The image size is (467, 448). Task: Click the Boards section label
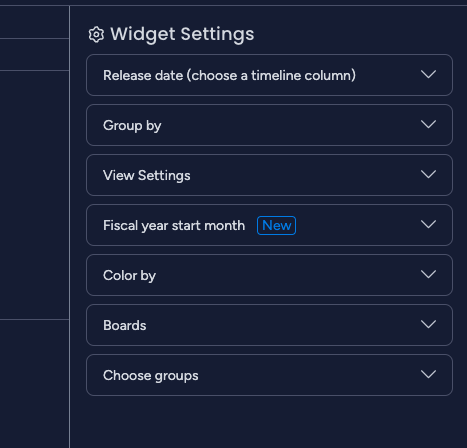[x=125, y=325]
